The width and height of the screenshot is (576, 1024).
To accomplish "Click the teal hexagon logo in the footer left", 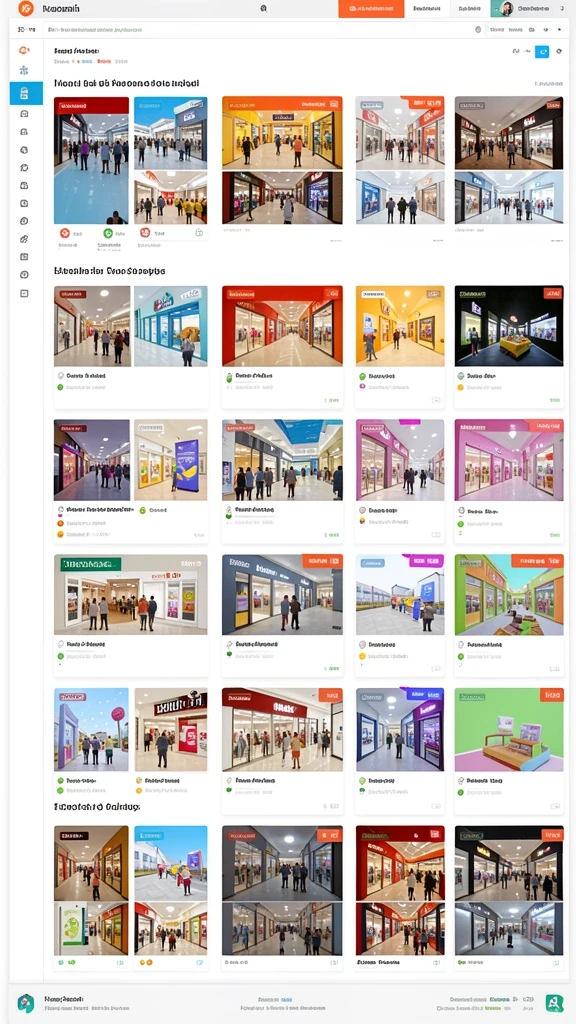I will [25, 1002].
